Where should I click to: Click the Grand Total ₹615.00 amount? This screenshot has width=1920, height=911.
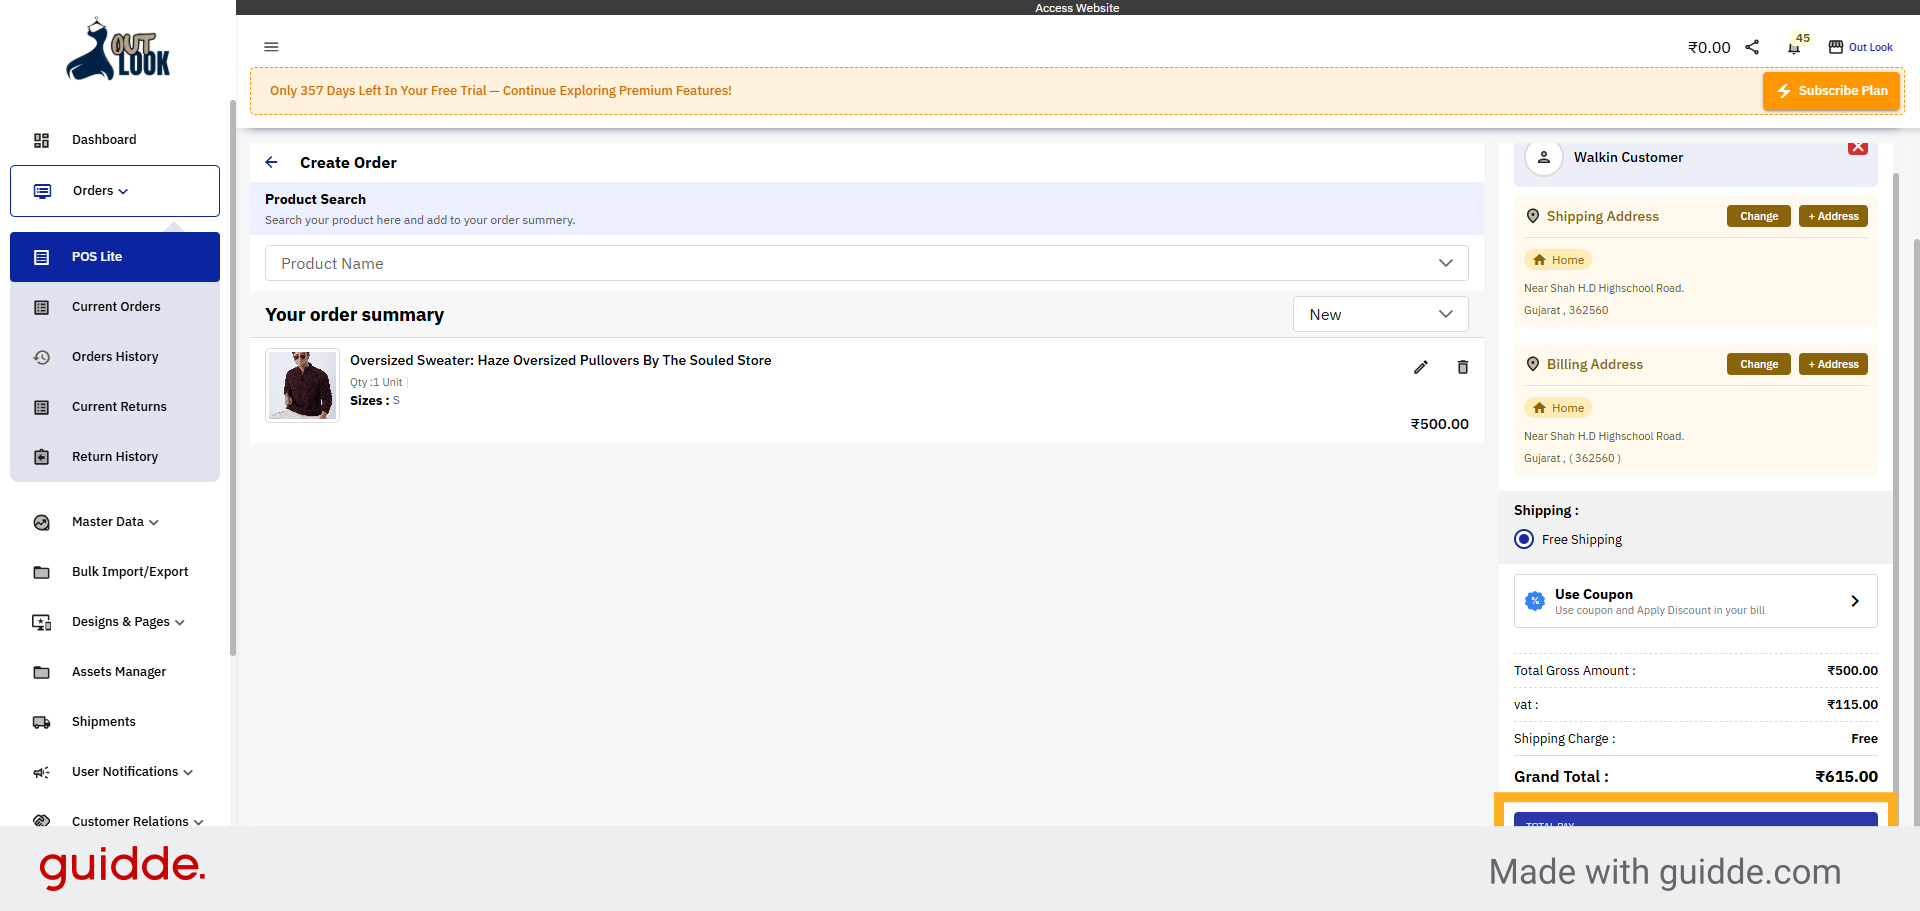(x=1846, y=777)
